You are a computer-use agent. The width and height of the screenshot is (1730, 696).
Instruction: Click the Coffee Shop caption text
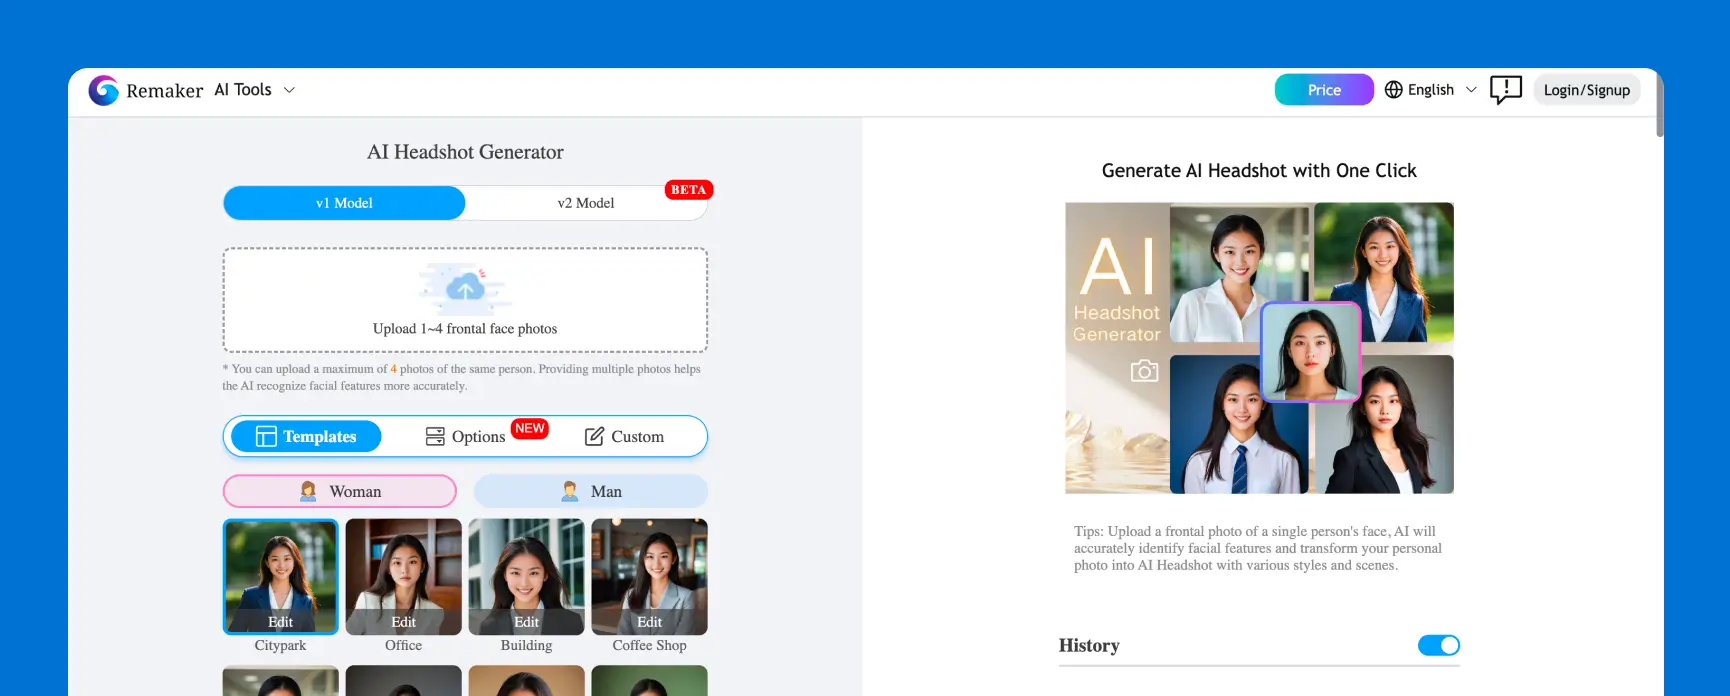tap(650, 646)
